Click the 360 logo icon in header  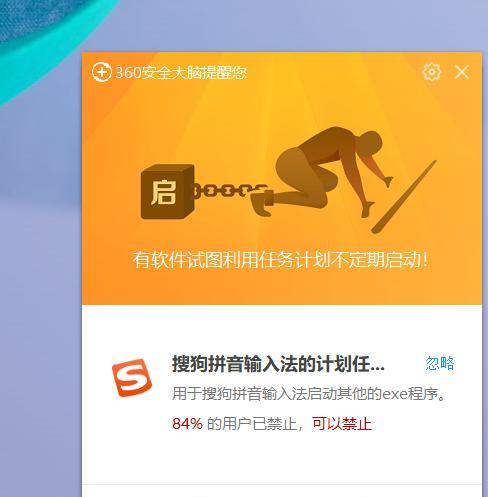tap(102, 72)
